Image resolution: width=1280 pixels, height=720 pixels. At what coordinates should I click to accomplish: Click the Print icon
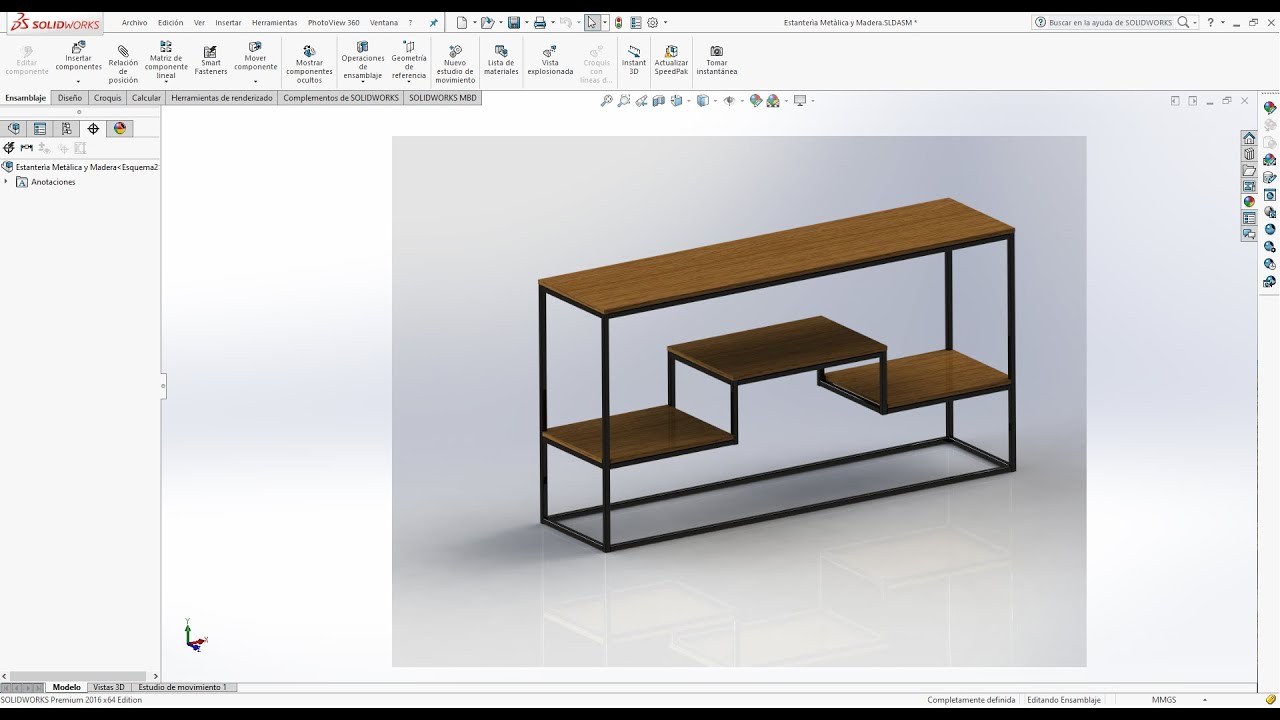(539, 22)
